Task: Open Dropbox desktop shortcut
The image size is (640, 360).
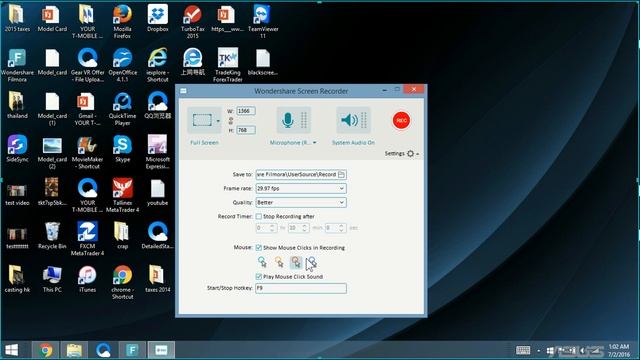Action: pyautogui.click(x=158, y=18)
